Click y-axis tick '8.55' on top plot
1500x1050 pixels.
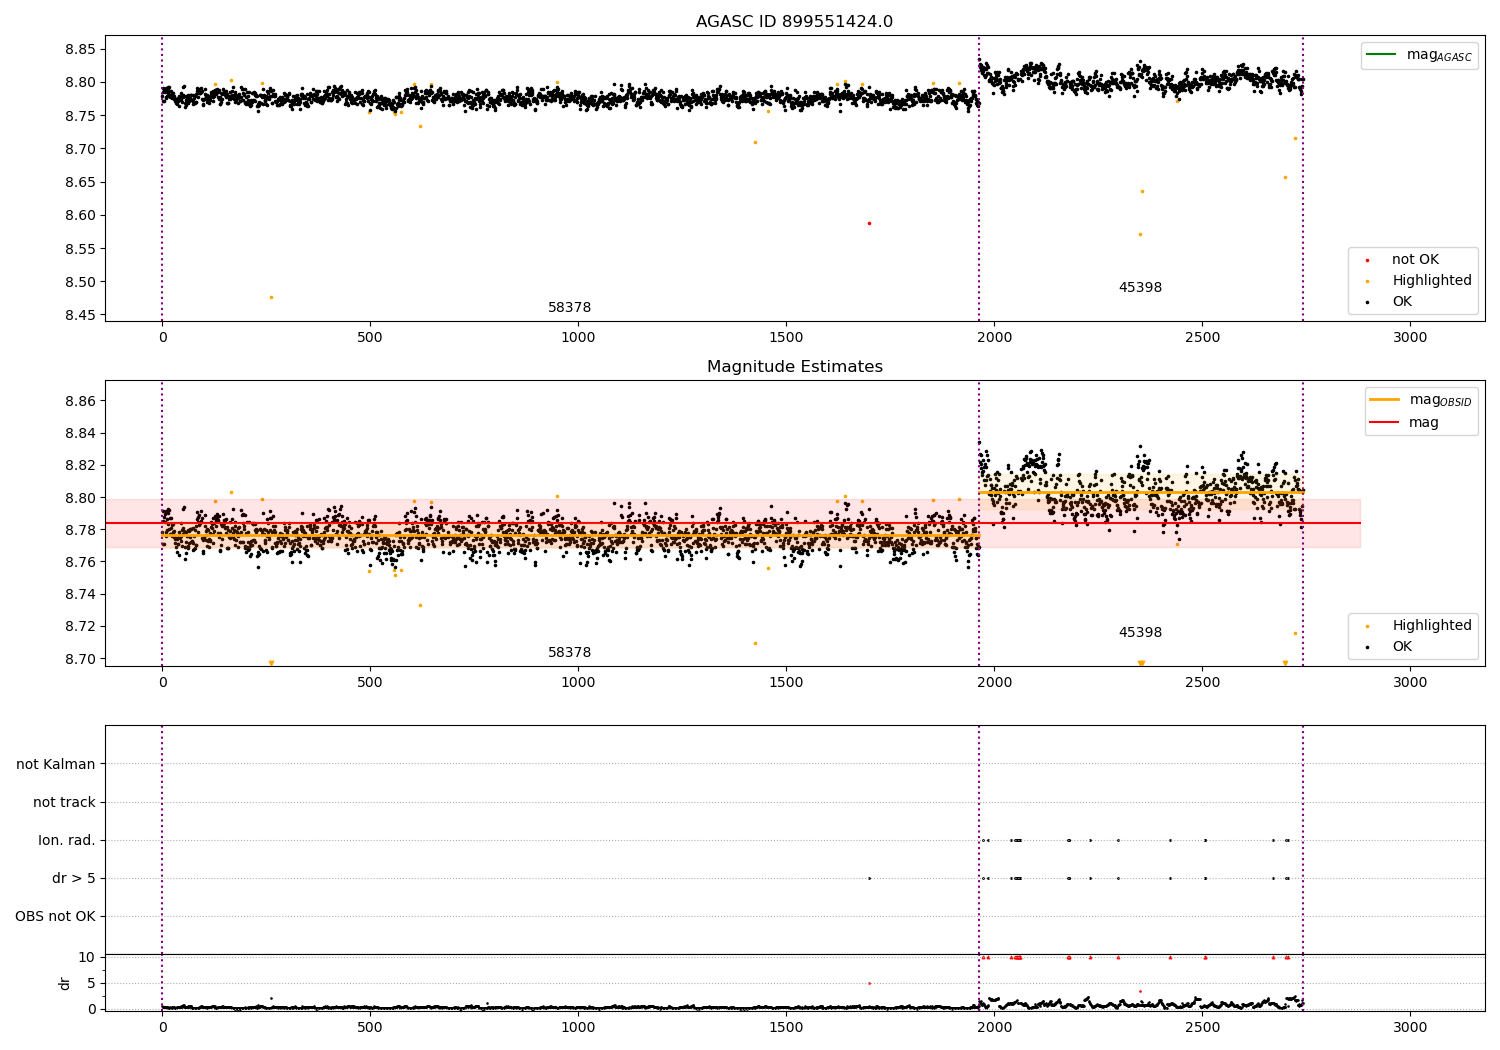pos(79,249)
